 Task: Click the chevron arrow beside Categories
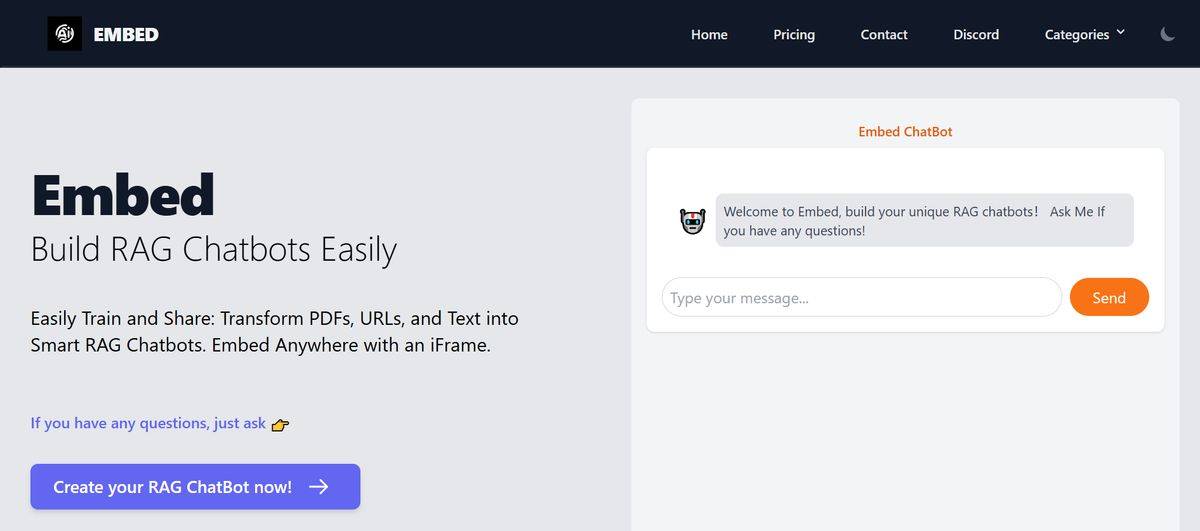[x=1120, y=32]
